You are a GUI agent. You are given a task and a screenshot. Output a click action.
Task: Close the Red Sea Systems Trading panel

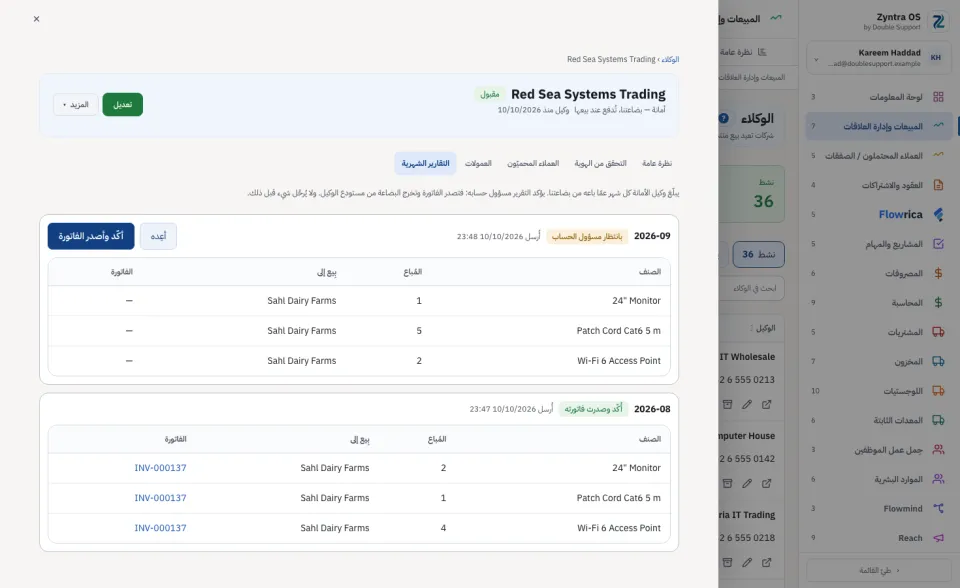pyautogui.click(x=37, y=19)
